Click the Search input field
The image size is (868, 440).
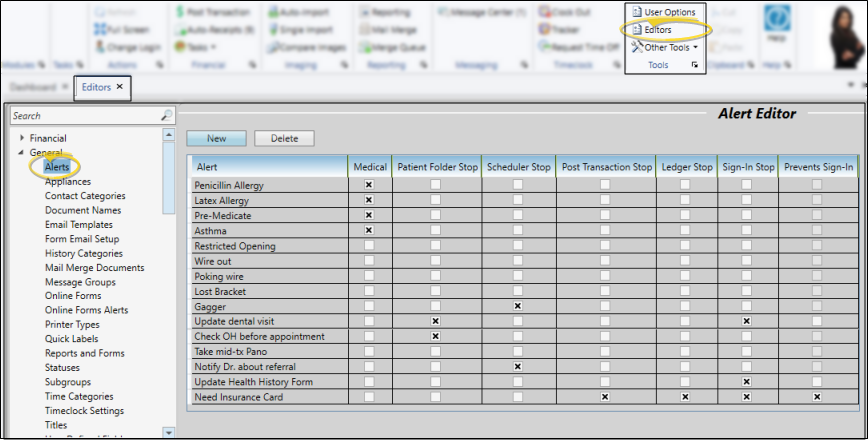(84, 116)
